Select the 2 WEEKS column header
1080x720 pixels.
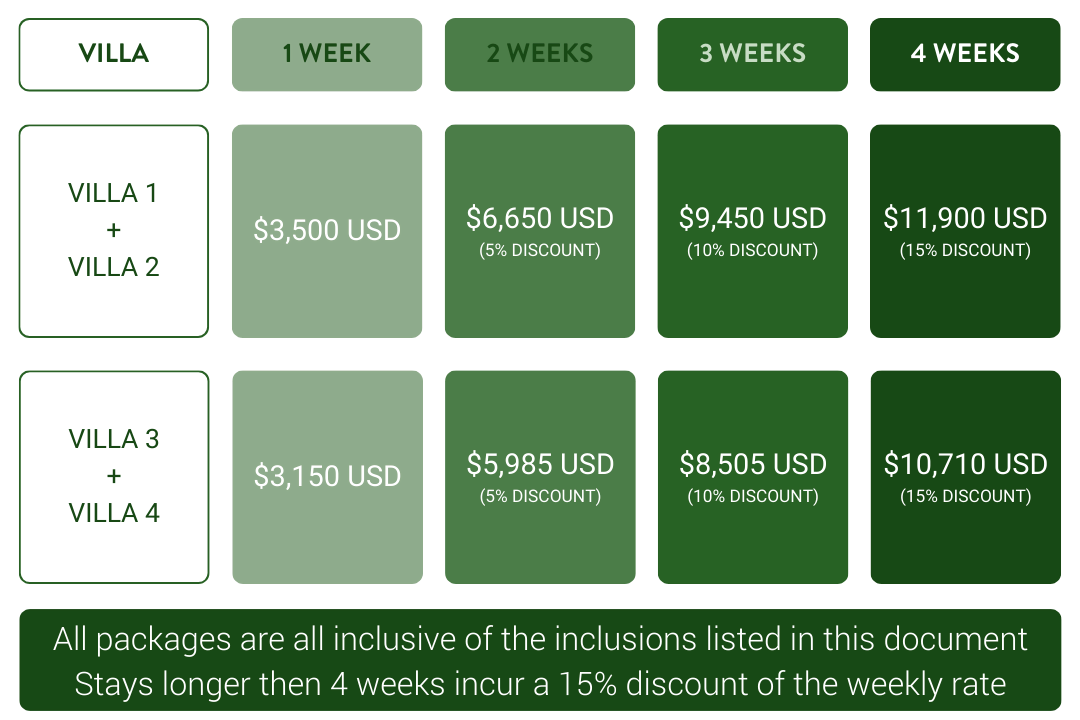point(539,54)
